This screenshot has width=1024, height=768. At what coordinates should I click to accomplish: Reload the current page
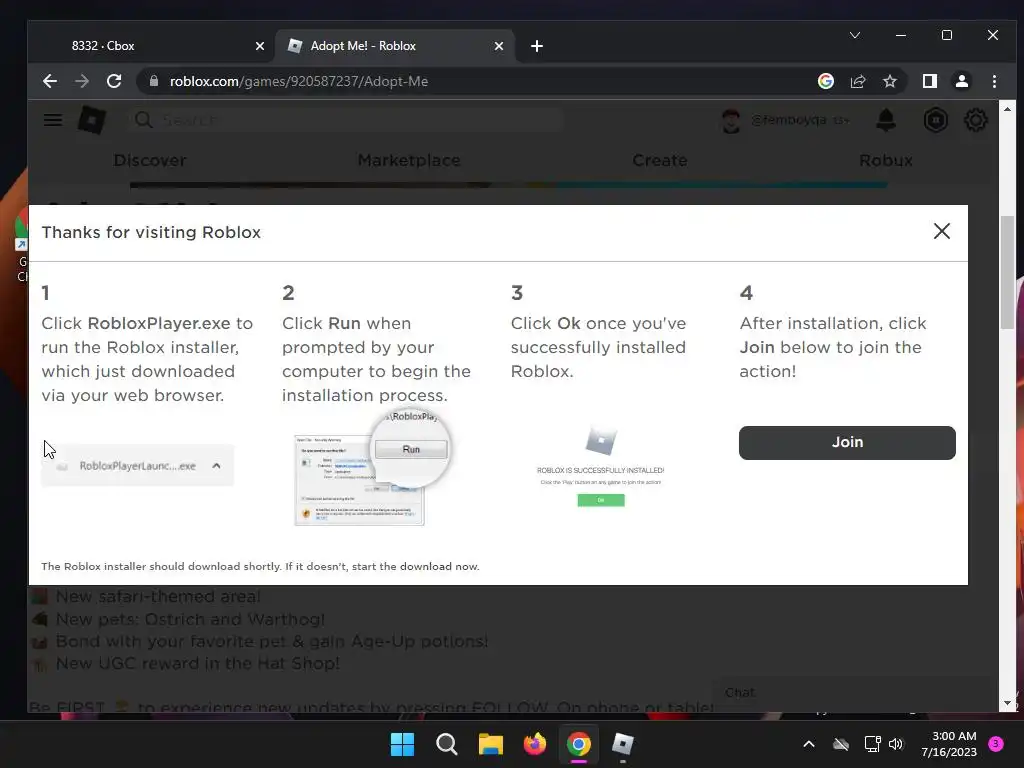tap(114, 81)
